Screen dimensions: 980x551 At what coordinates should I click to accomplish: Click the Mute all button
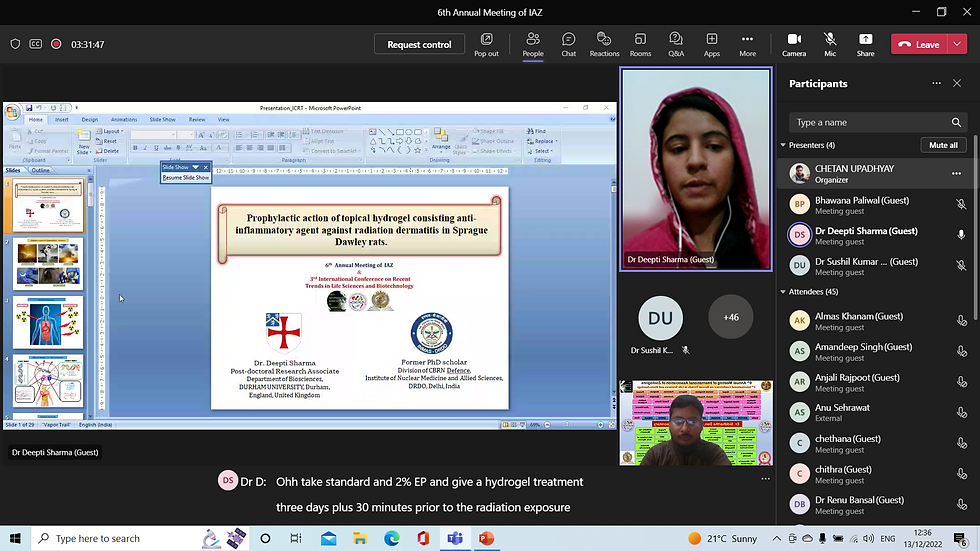[943, 145]
